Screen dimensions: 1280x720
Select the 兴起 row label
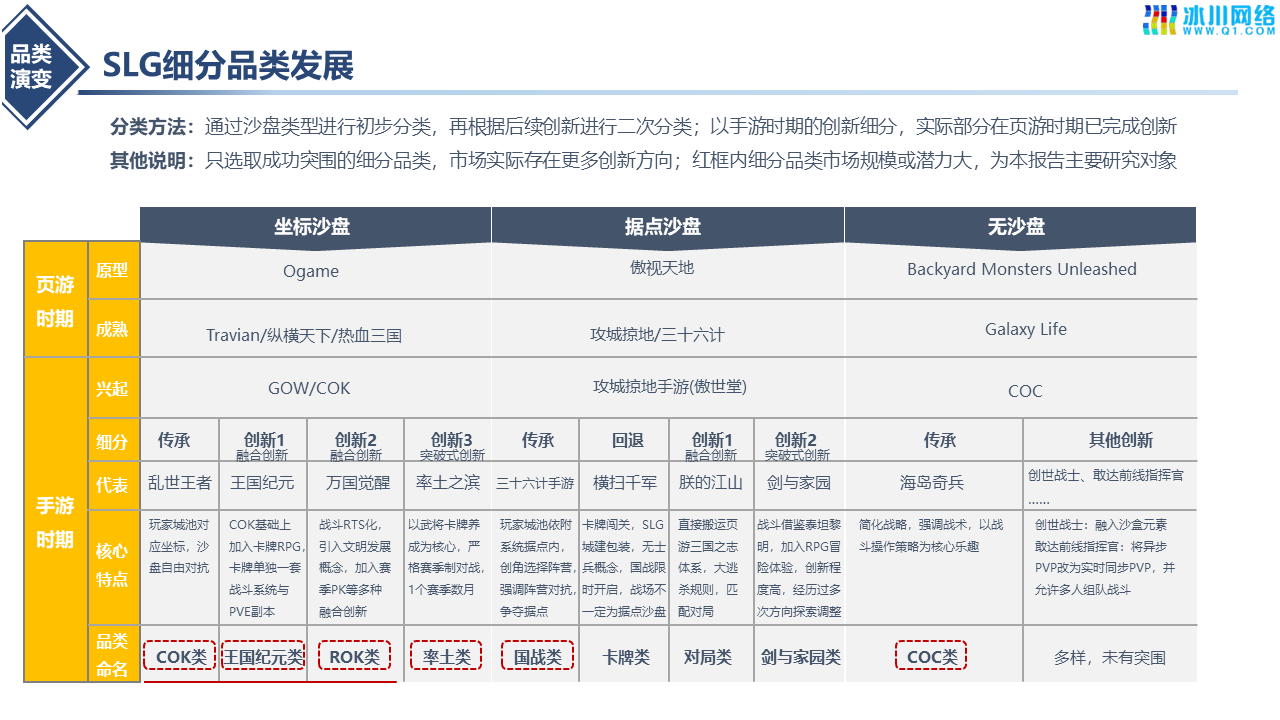[112, 389]
